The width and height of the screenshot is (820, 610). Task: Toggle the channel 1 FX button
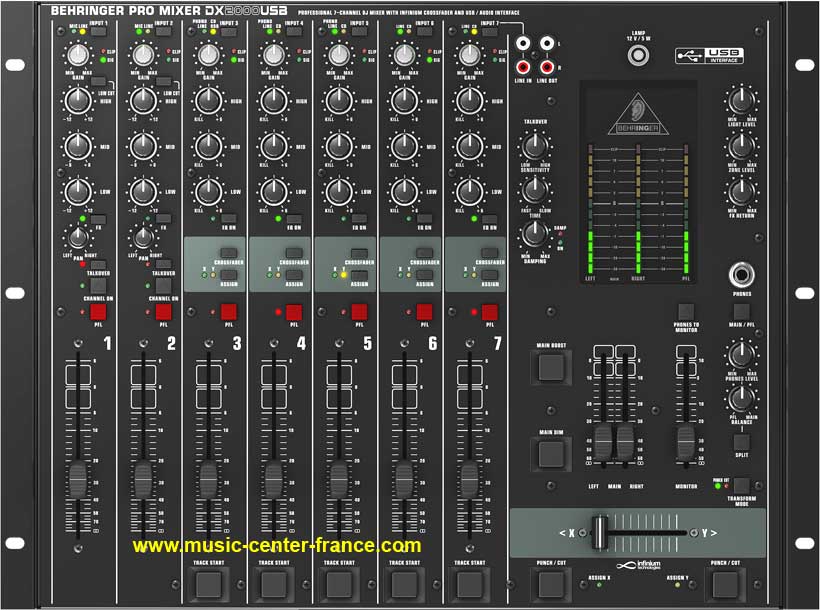coord(98,219)
